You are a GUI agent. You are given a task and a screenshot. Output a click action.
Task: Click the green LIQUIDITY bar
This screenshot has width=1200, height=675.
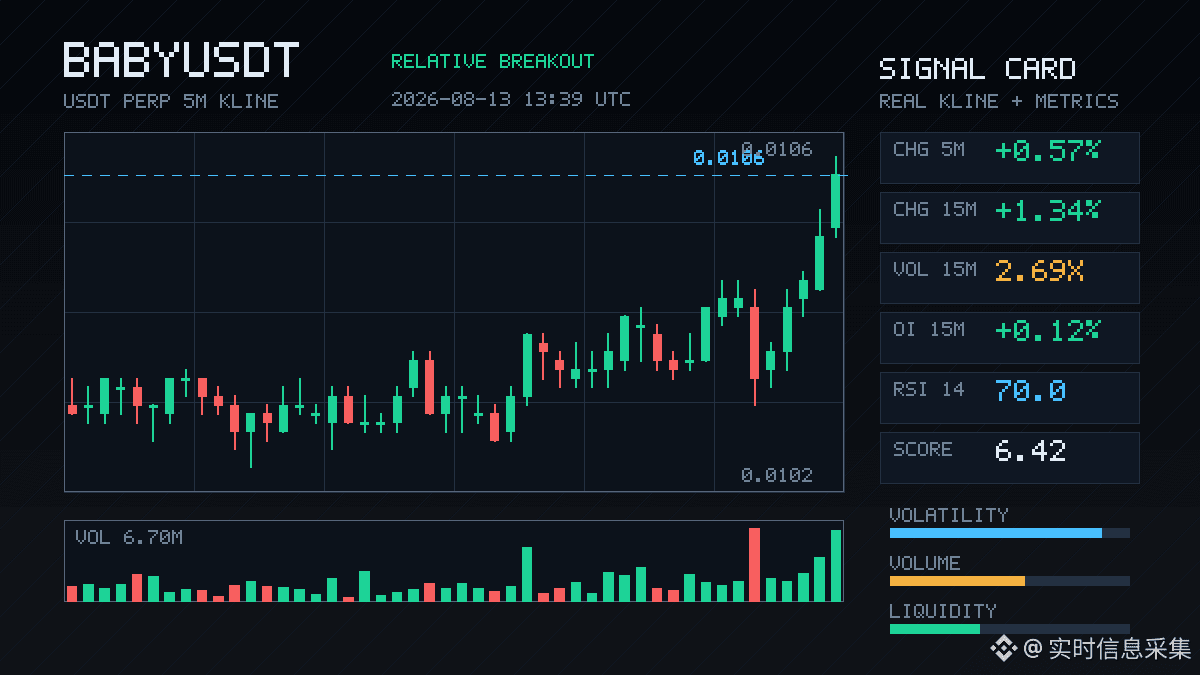934,629
